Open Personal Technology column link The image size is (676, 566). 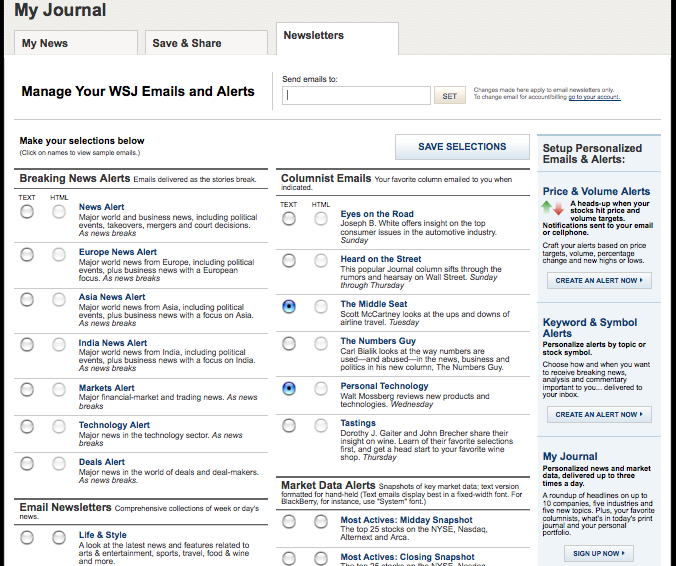coord(384,386)
